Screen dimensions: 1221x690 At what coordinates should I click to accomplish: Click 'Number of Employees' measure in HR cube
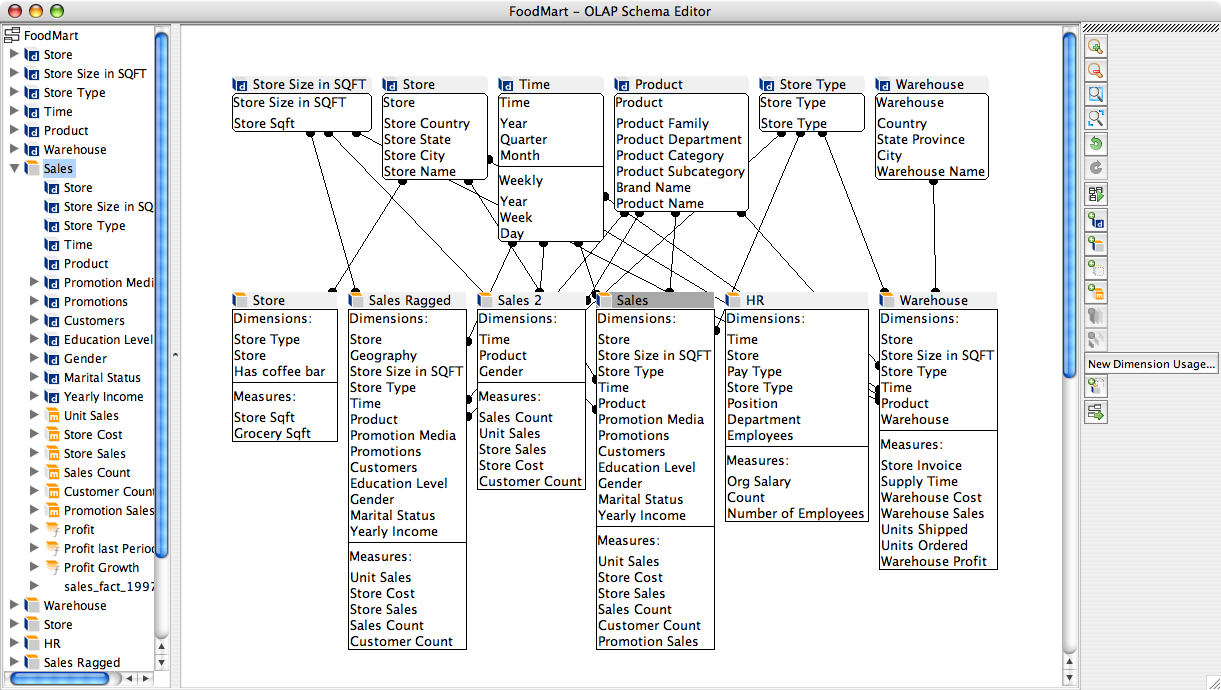pos(795,514)
